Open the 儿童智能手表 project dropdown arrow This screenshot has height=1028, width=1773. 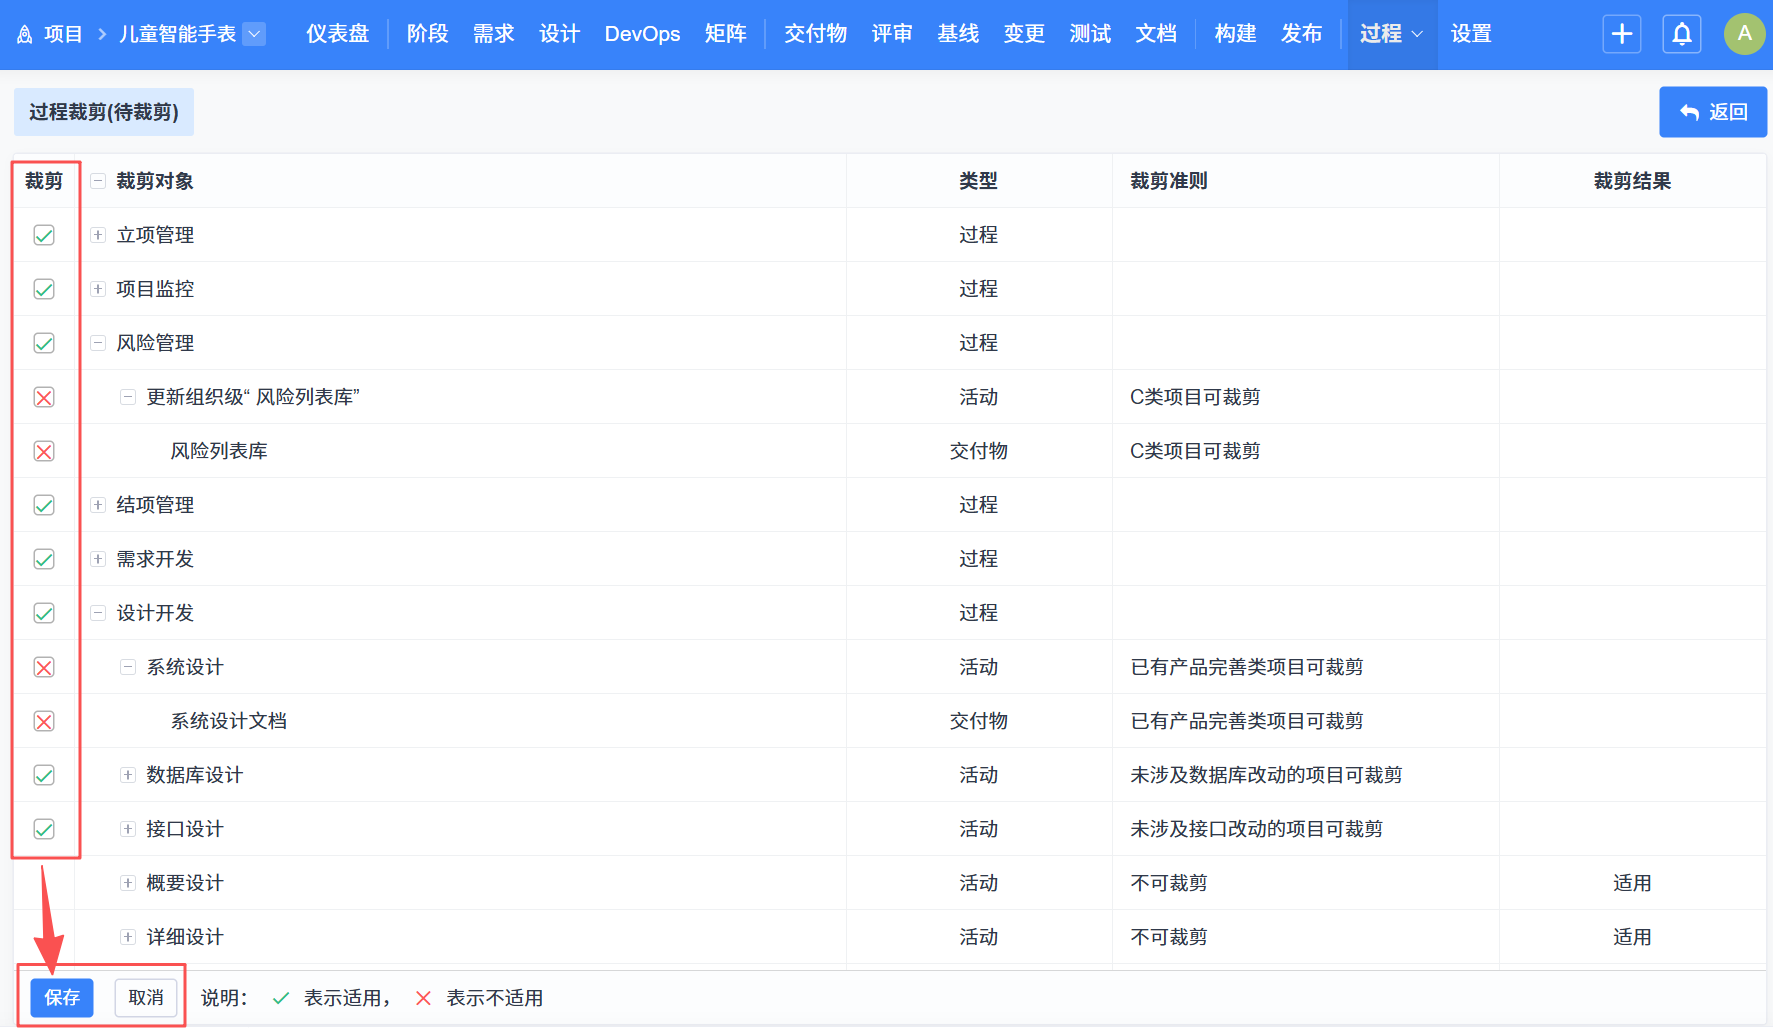pyautogui.click(x=255, y=34)
